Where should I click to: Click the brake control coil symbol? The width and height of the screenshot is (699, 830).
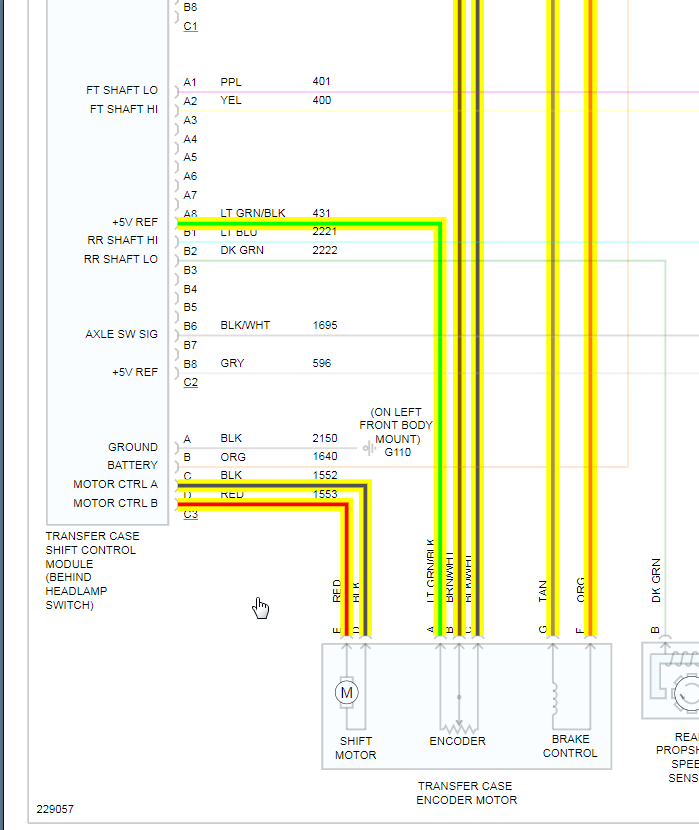555,699
